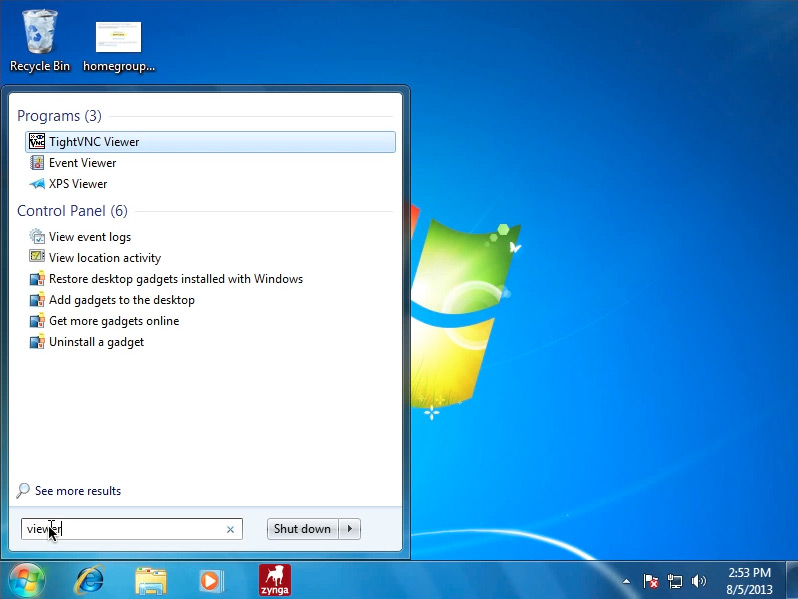Screen dimensions: 798x599
Task: Click the magnifier icon beside See more results
Action: [23, 491]
